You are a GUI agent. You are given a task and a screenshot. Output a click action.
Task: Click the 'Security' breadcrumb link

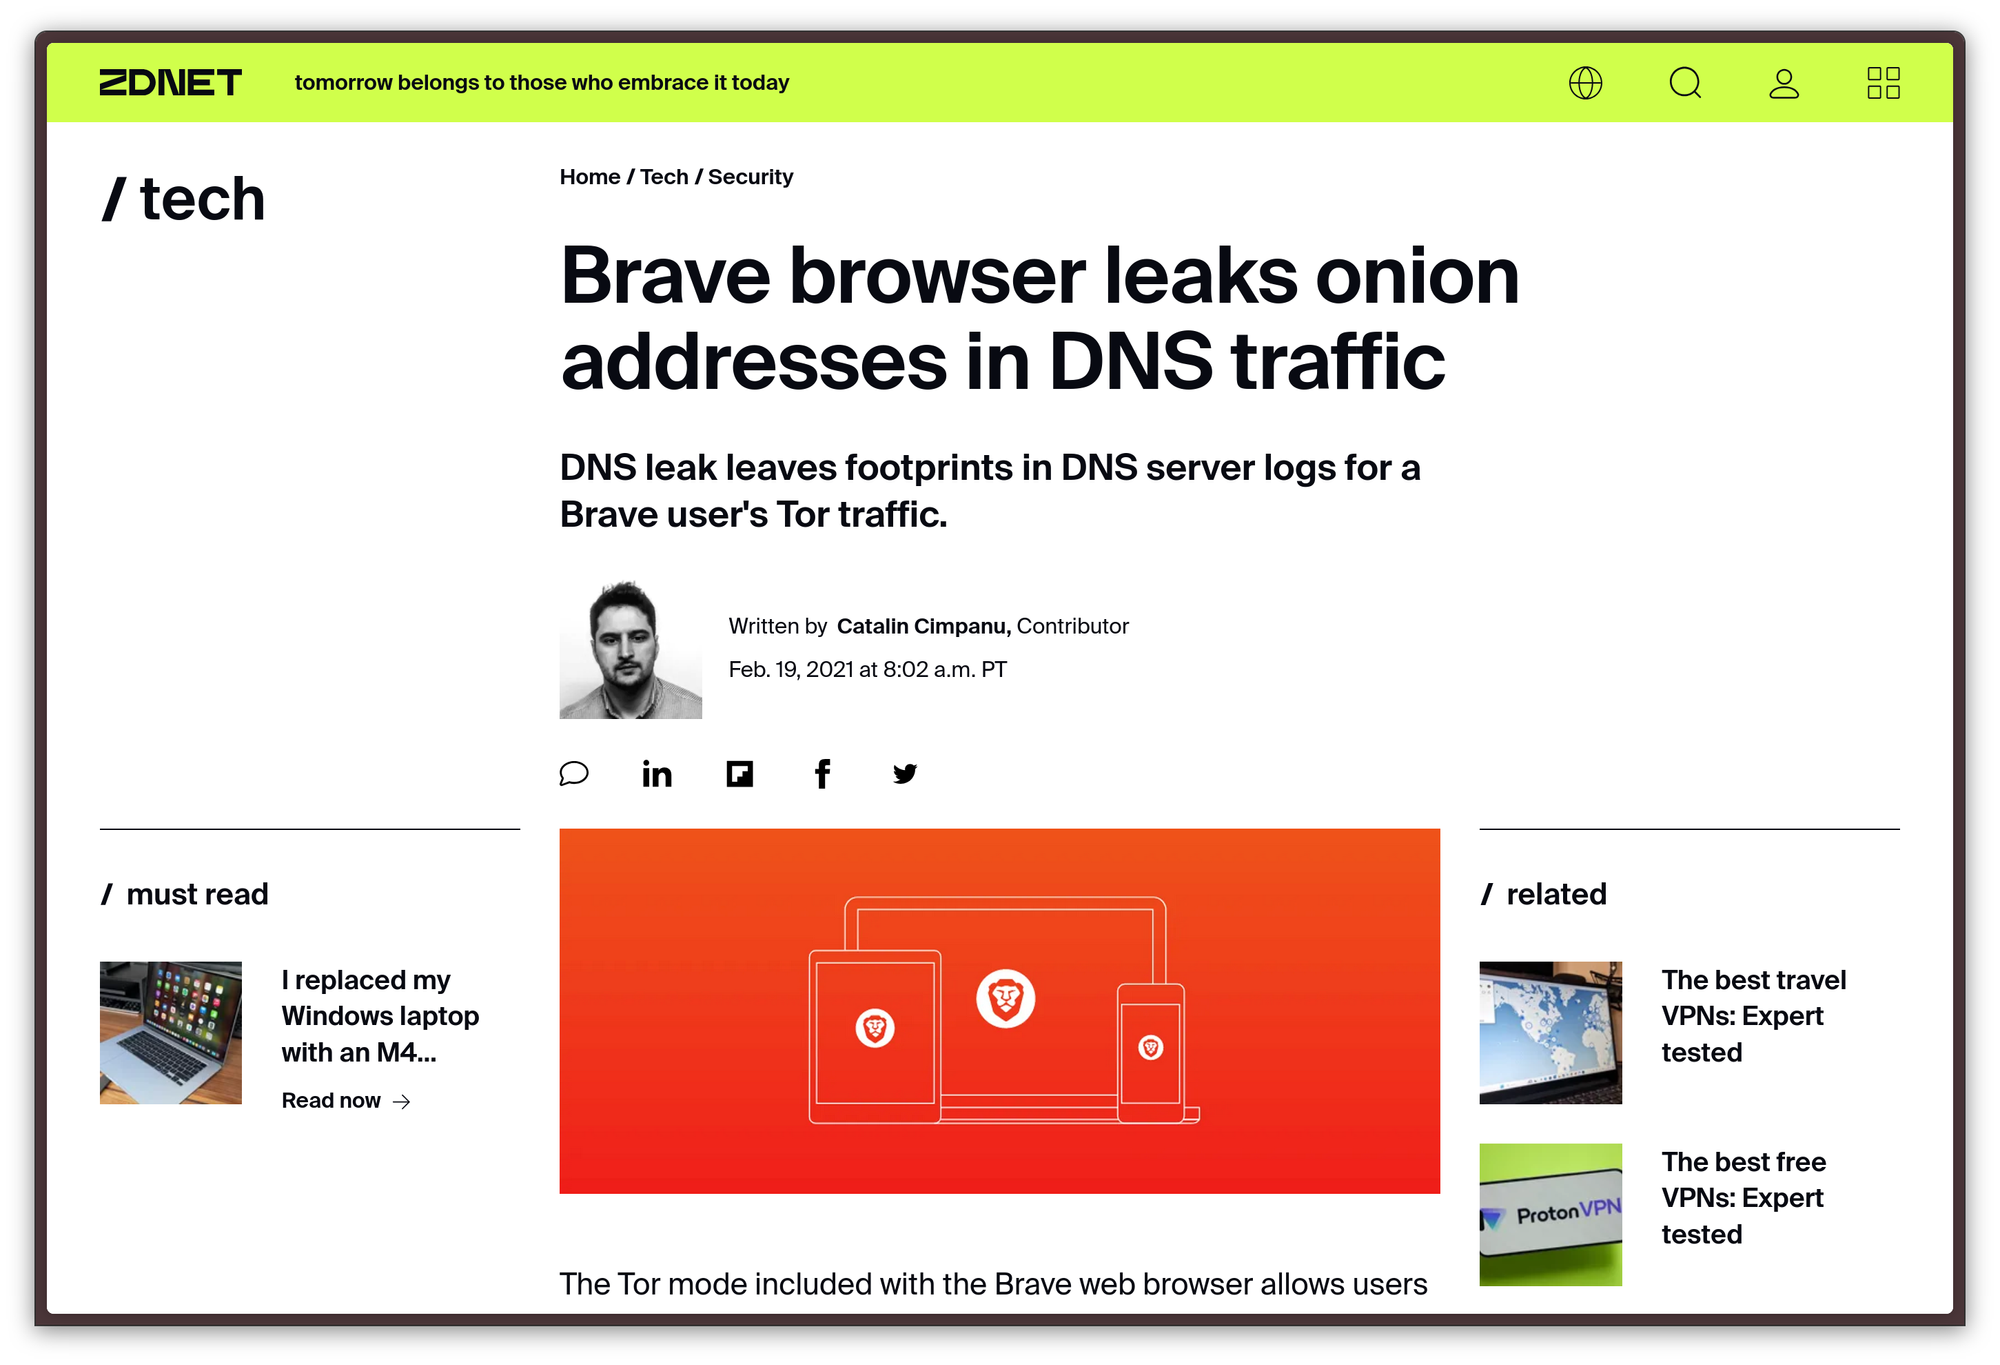(x=751, y=178)
